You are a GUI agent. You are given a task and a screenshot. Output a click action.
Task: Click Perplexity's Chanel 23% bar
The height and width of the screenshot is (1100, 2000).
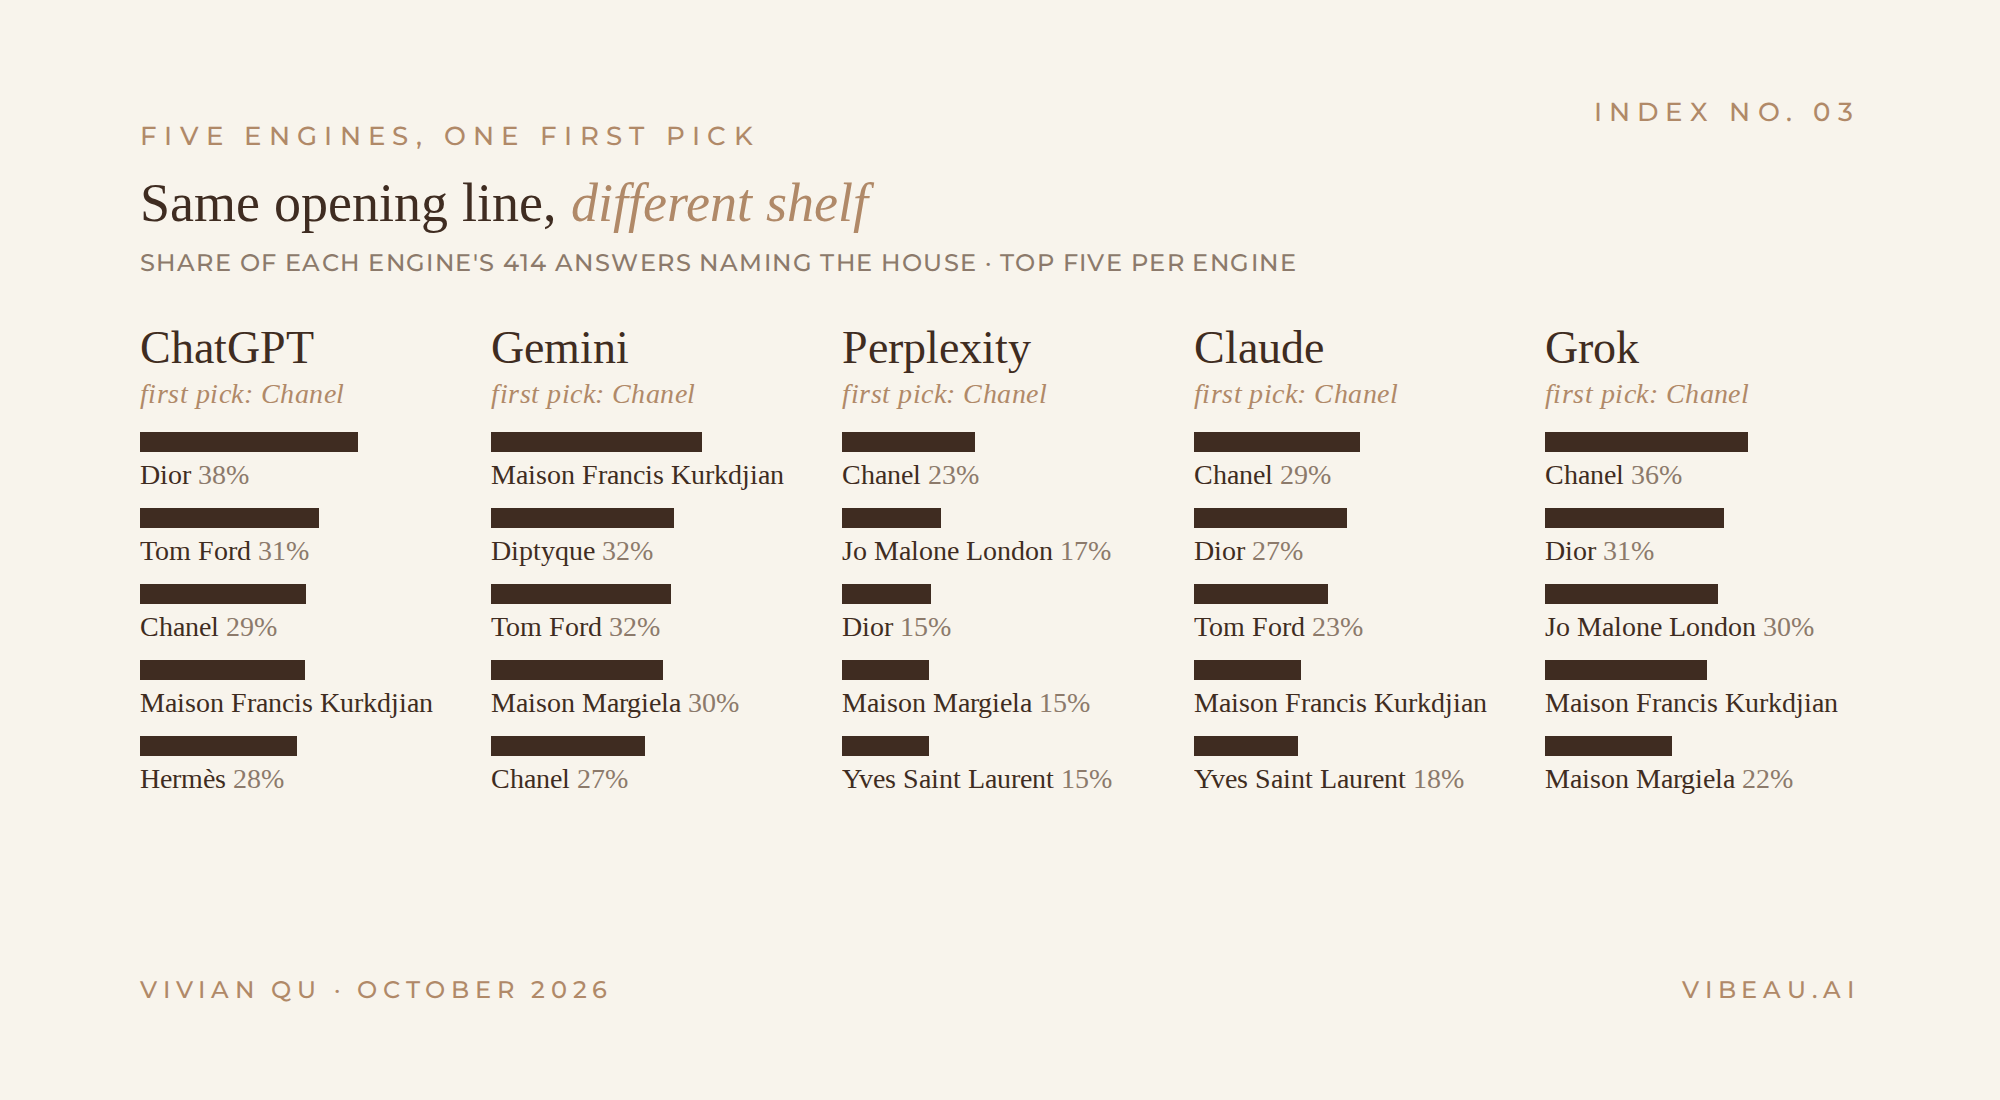pos(908,442)
